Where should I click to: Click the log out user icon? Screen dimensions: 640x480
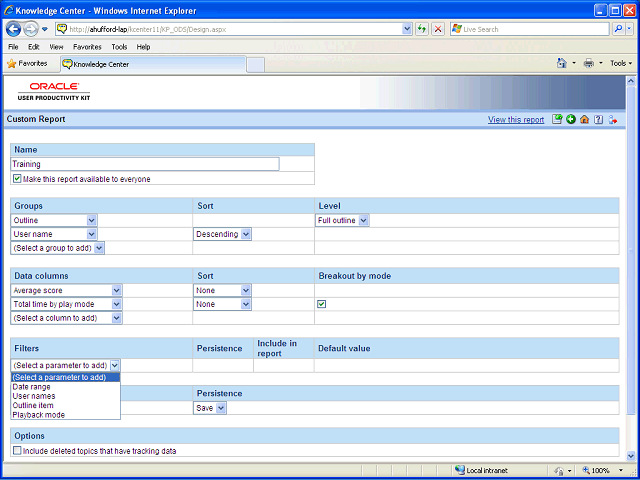pyautogui.click(x=613, y=120)
